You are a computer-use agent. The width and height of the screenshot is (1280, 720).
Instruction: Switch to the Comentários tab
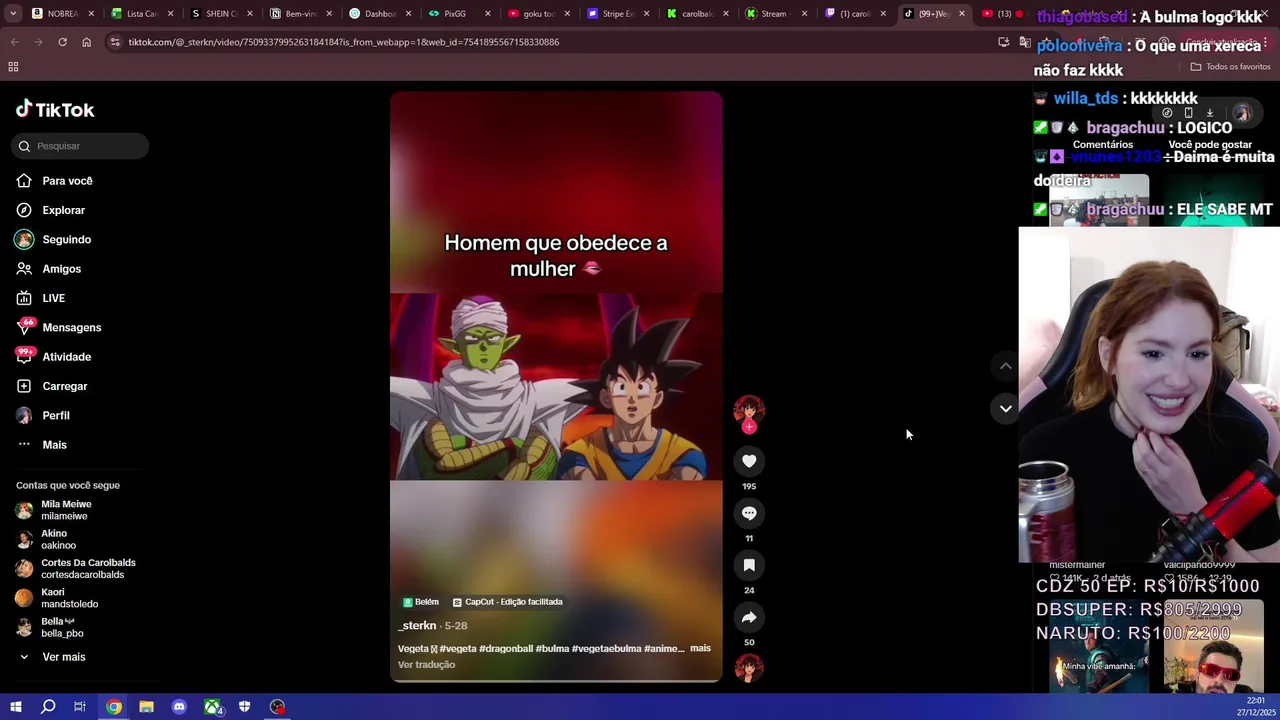[1103, 145]
